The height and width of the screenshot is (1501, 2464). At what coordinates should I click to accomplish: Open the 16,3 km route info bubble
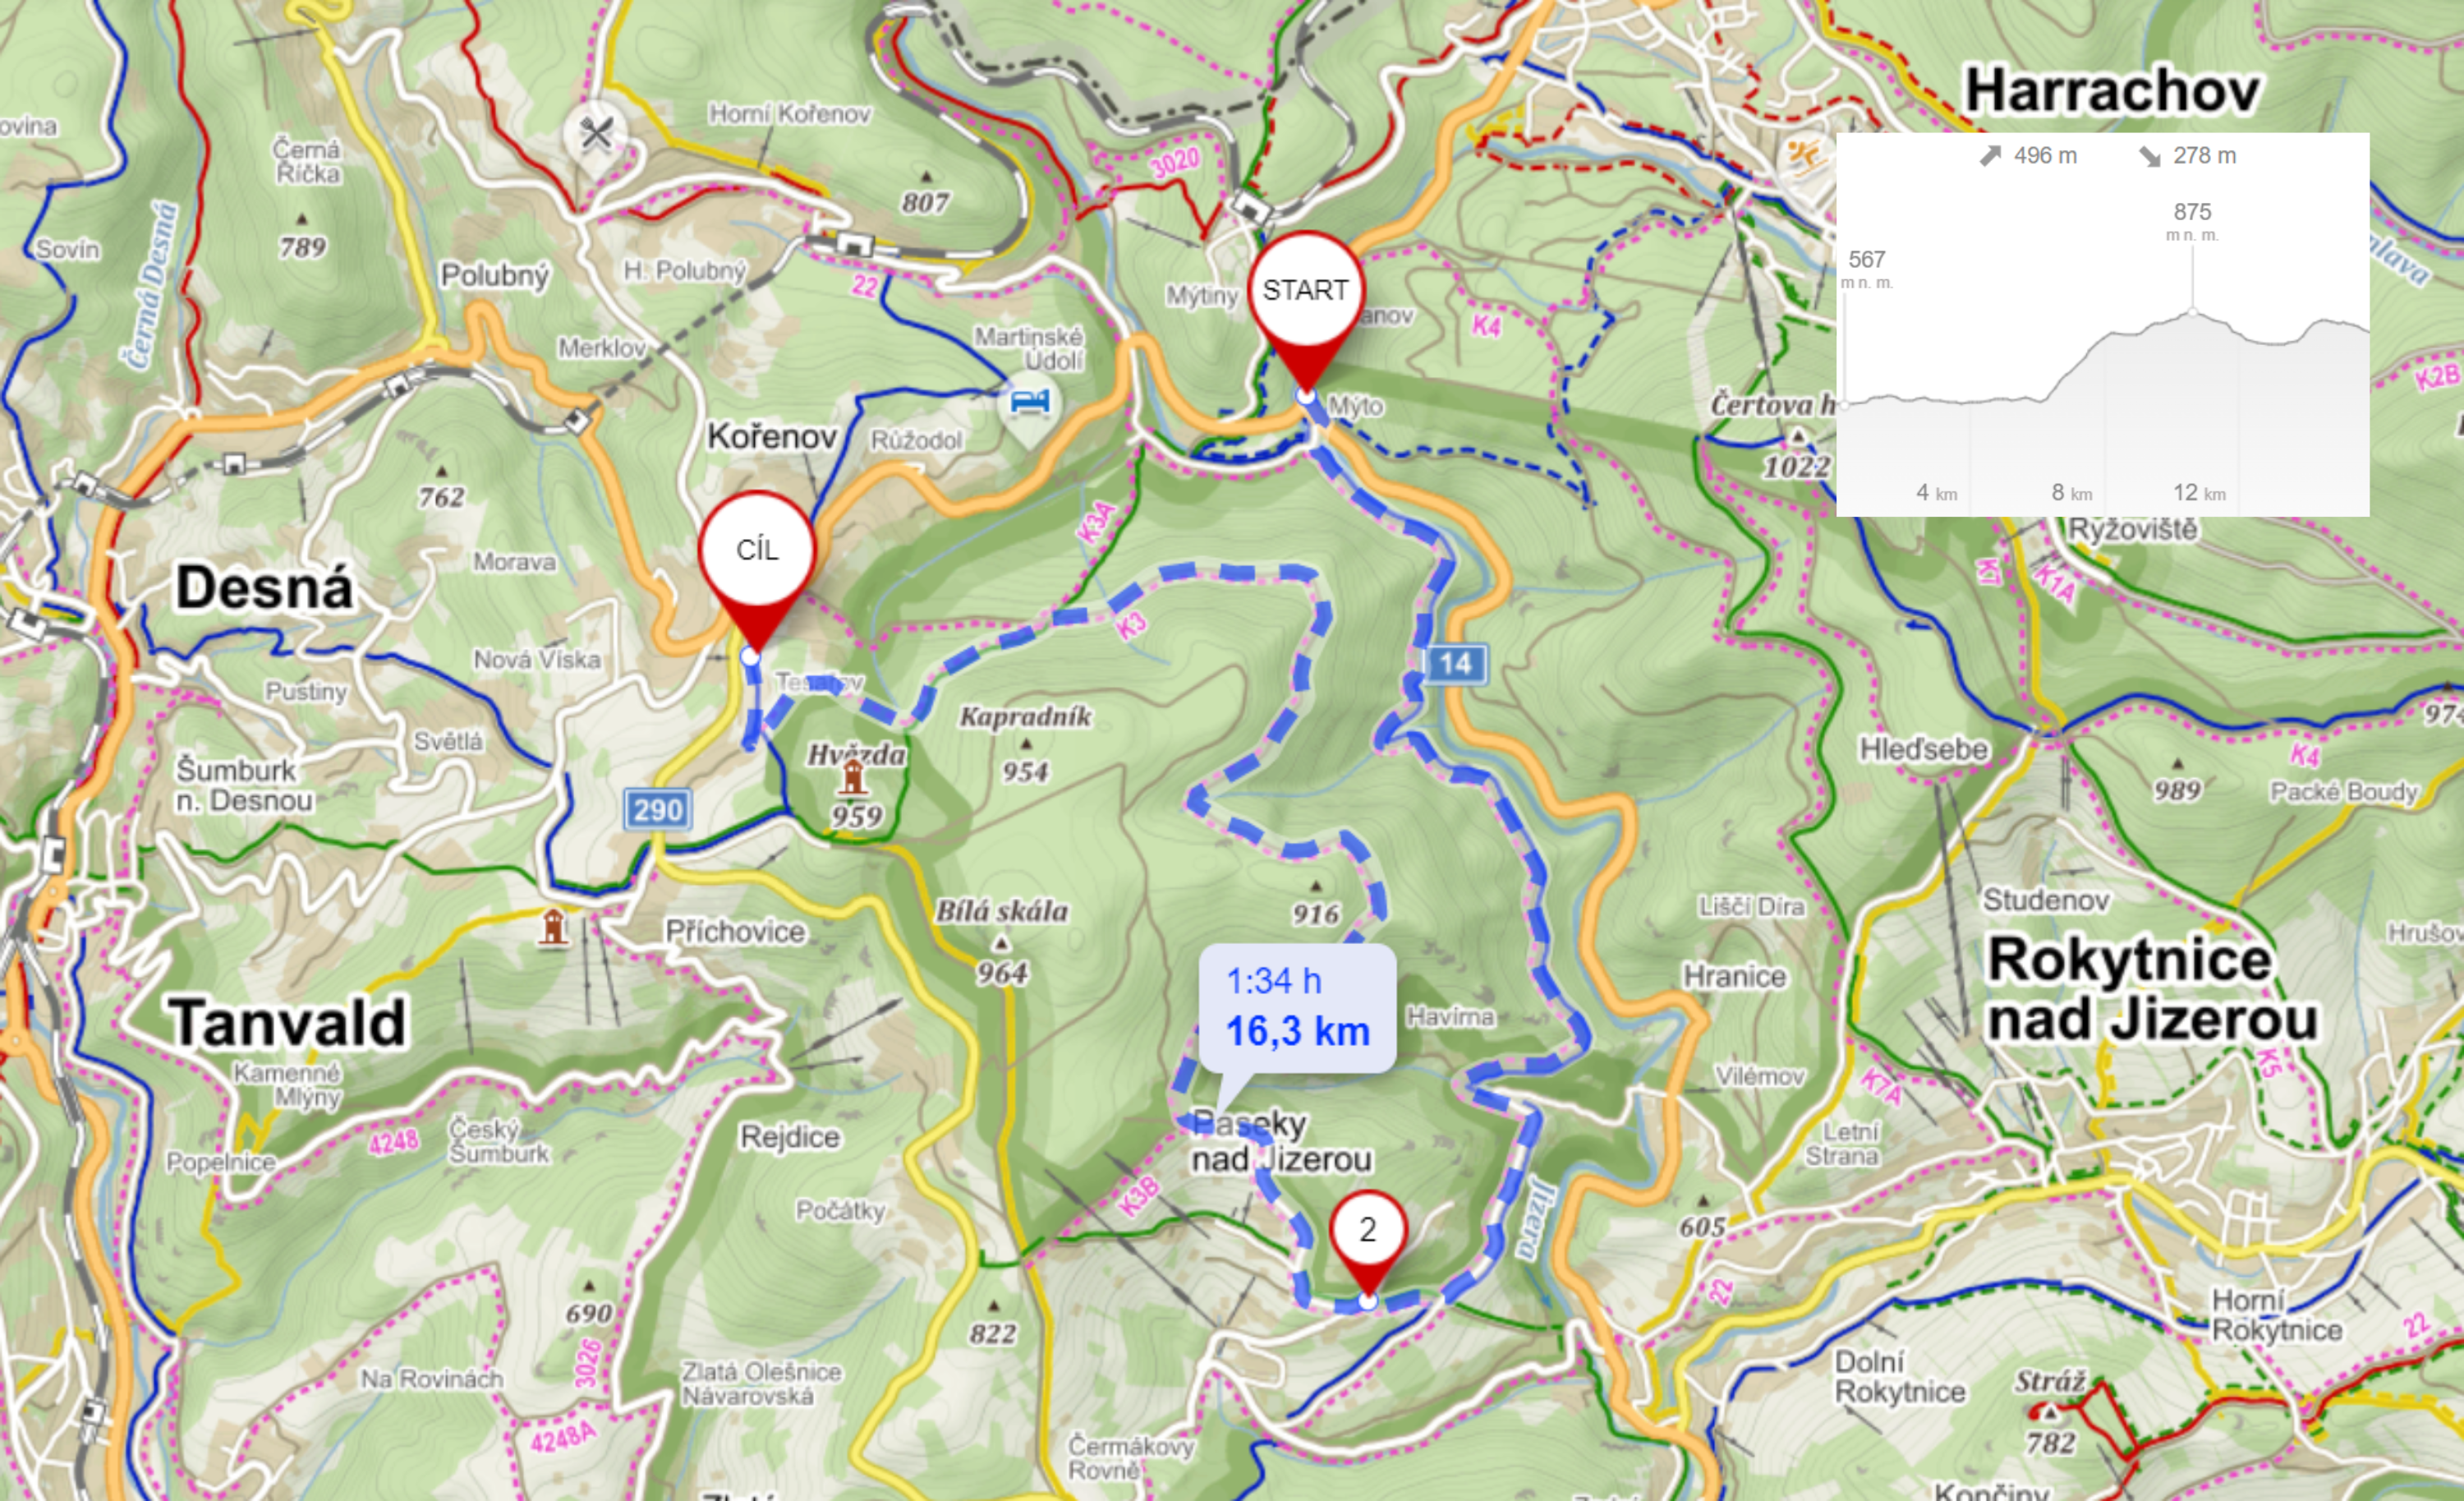pyautogui.click(x=1296, y=1008)
